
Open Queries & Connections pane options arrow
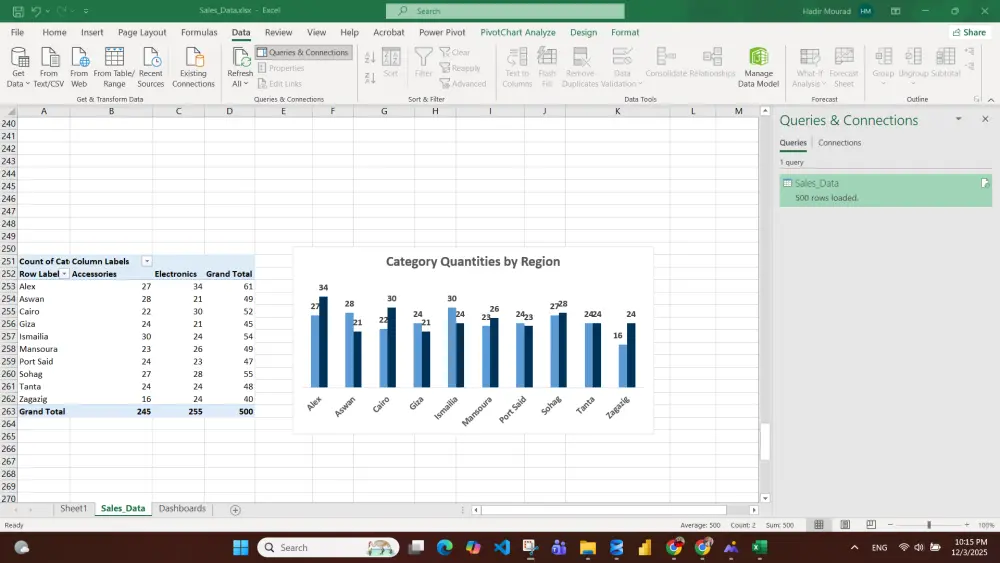click(958, 119)
